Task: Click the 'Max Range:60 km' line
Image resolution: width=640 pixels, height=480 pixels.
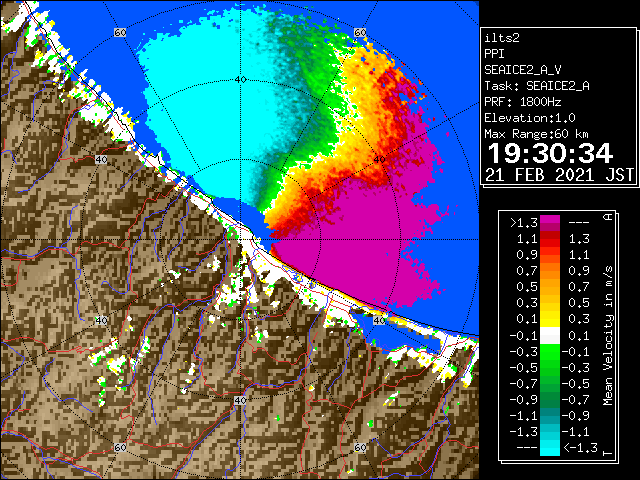Action: (536, 134)
